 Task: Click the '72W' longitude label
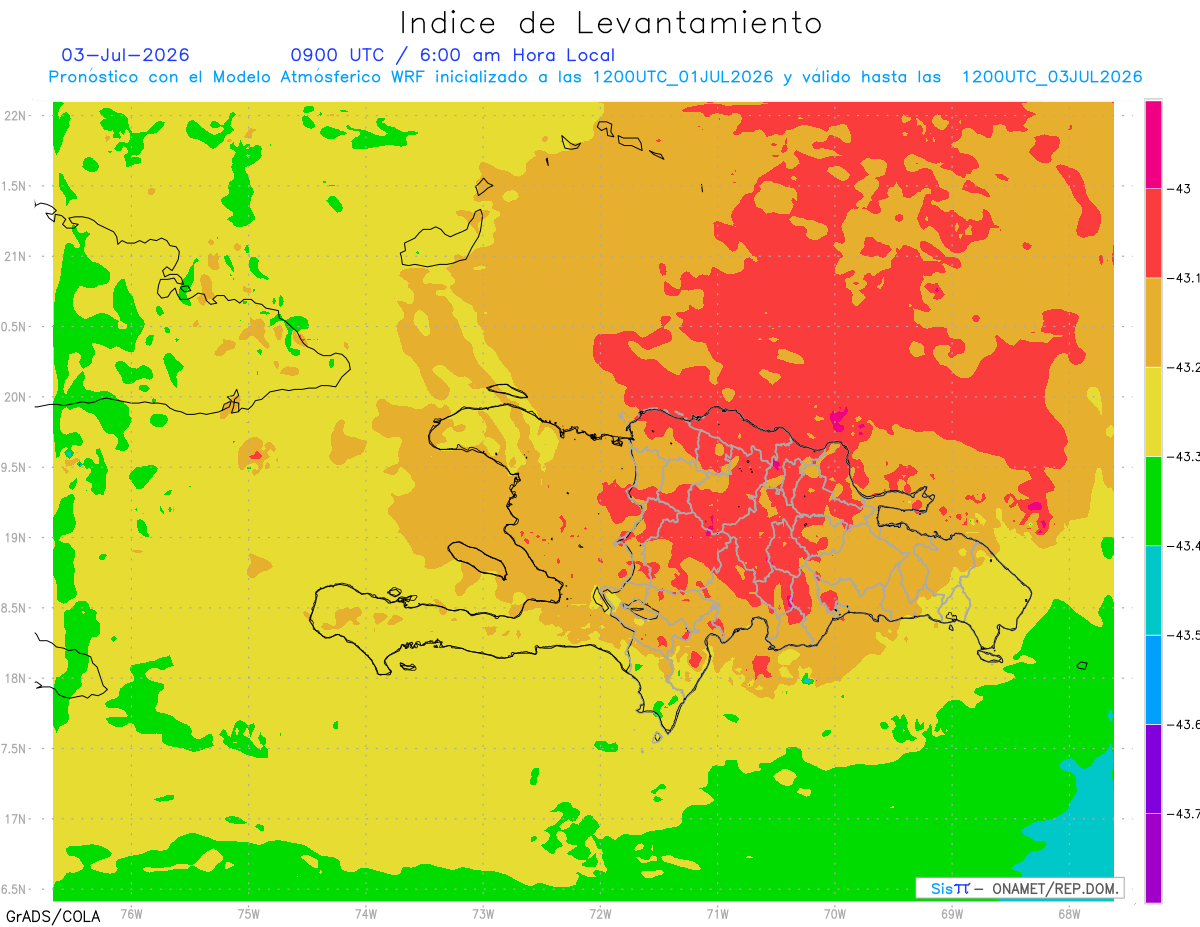click(600, 913)
